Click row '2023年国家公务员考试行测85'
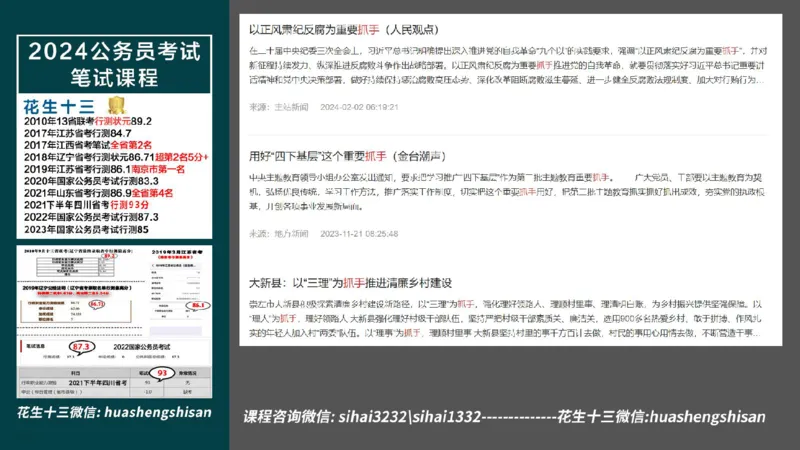This screenshot has height=450, width=800. tap(86, 230)
